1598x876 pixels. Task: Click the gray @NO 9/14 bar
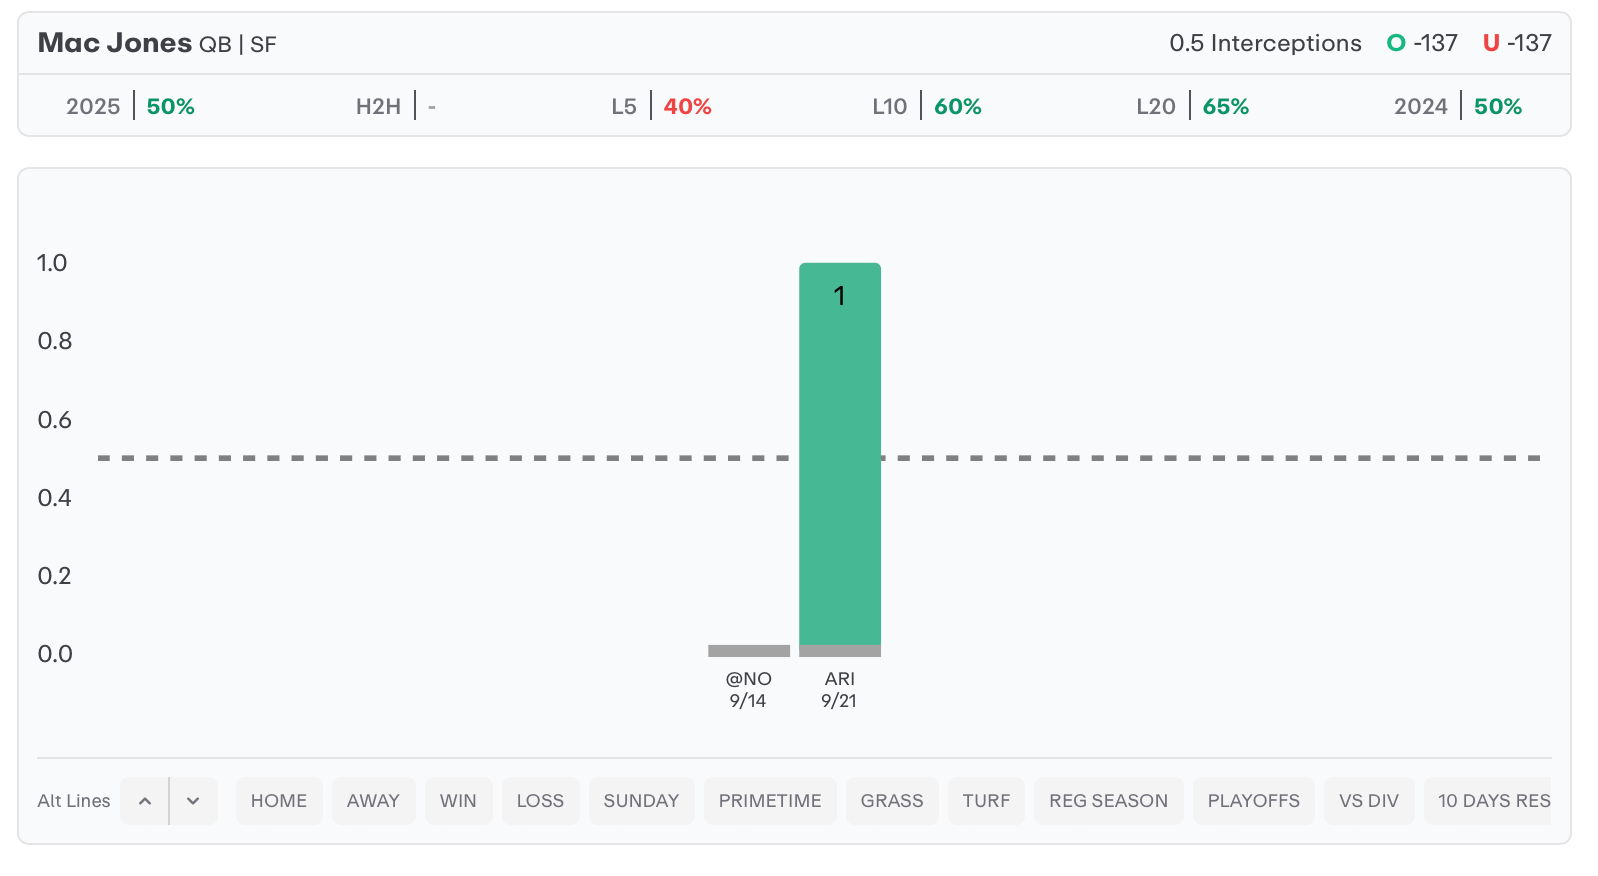click(x=749, y=651)
